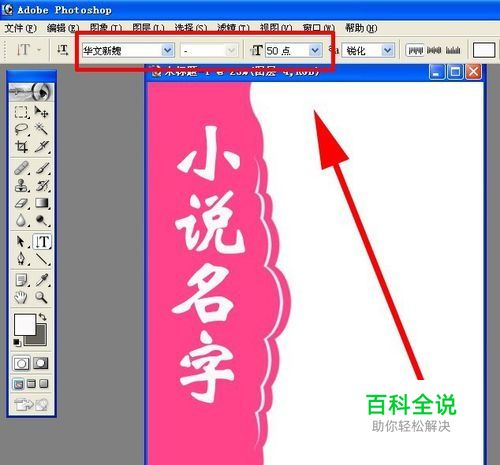Close the document window
The image size is (500, 465).
[473, 72]
